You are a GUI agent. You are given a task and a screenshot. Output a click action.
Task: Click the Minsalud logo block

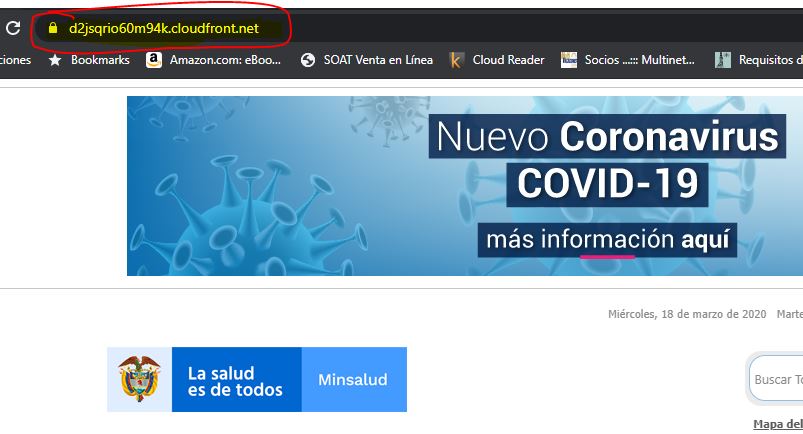(x=353, y=379)
